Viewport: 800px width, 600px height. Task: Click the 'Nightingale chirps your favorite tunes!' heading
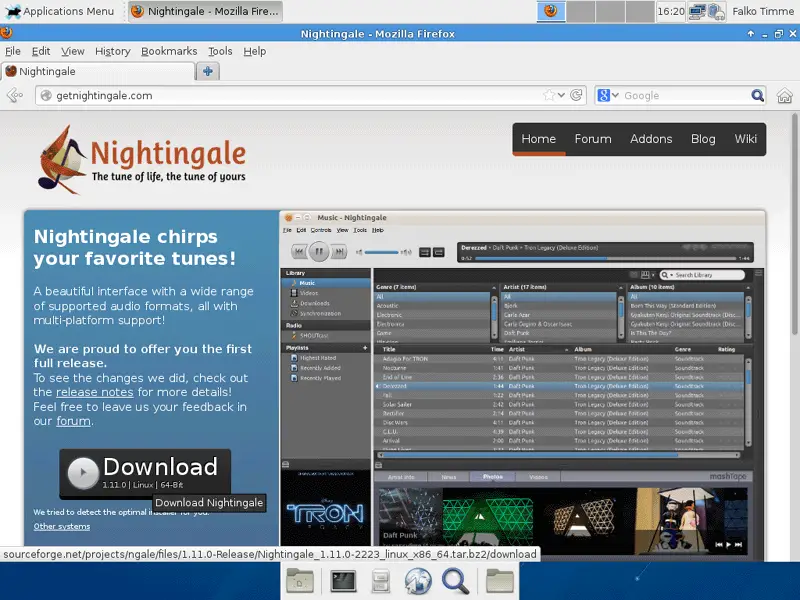pyautogui.click(x=135, y=247)
